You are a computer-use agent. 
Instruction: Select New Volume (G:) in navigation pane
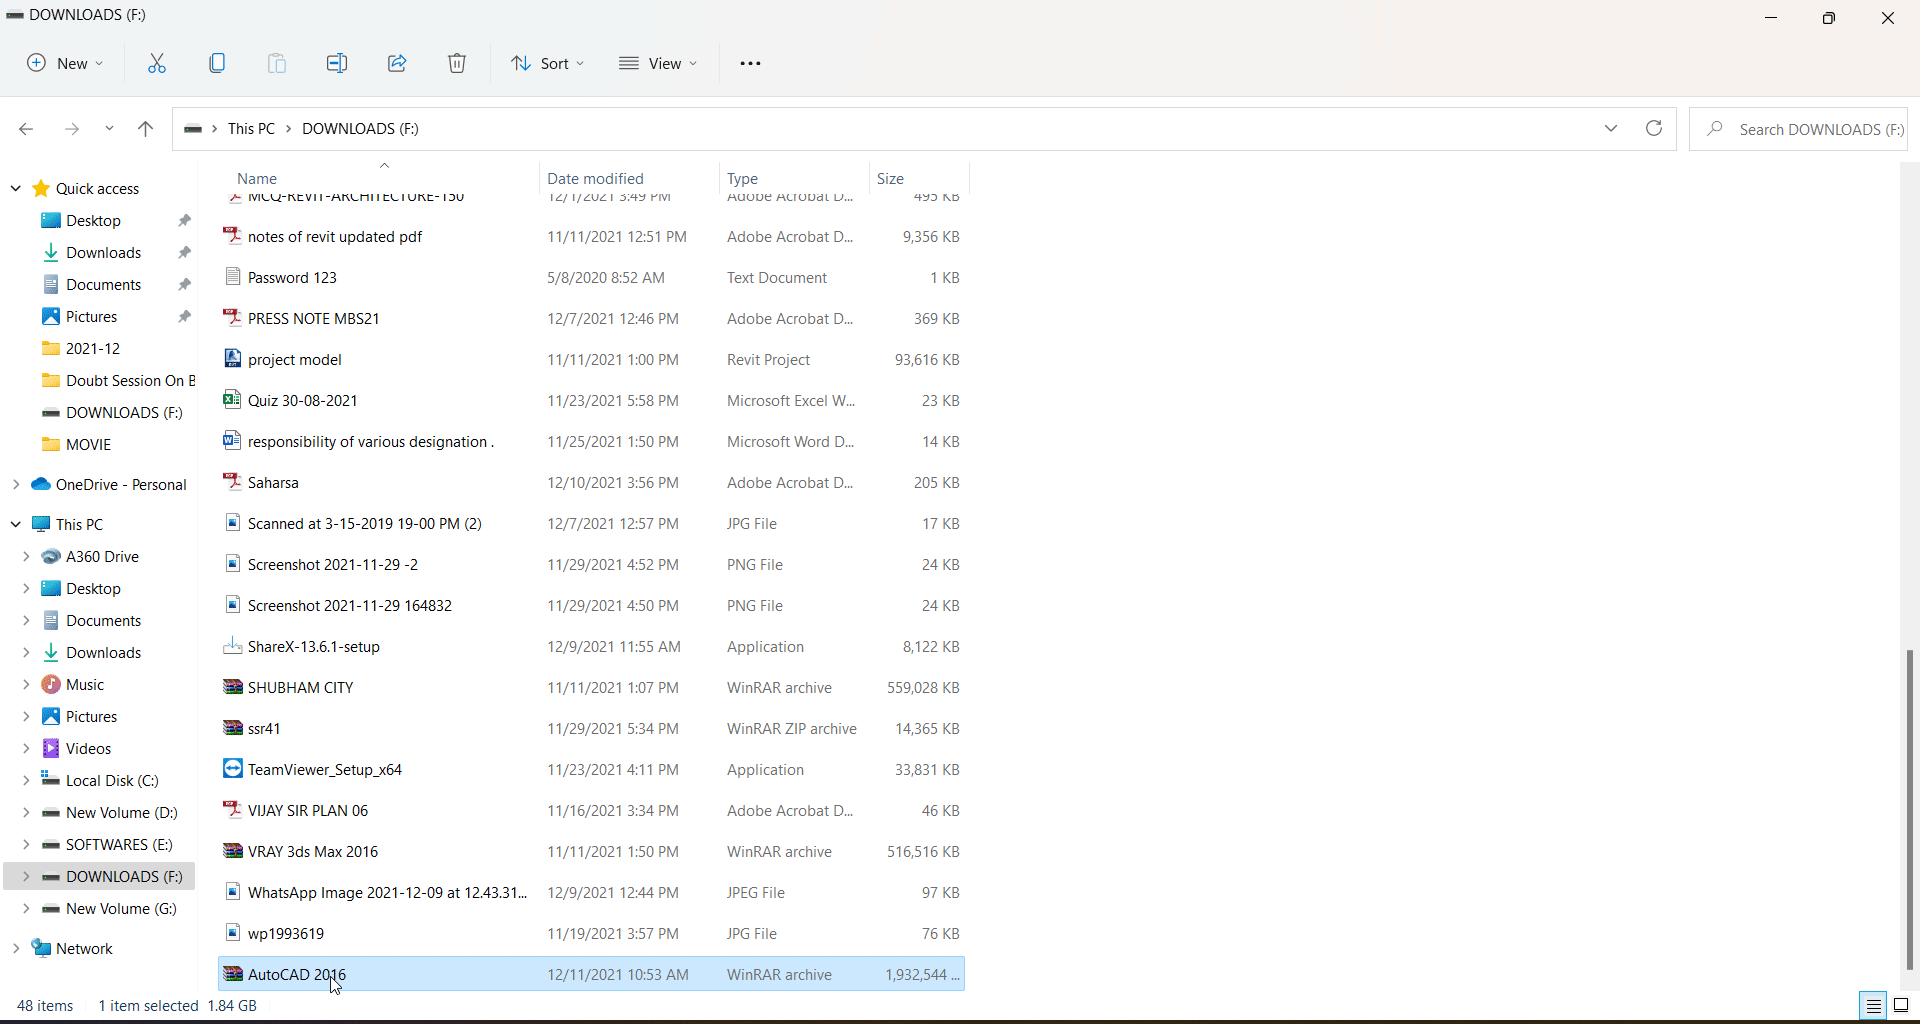tap(121, 908)
